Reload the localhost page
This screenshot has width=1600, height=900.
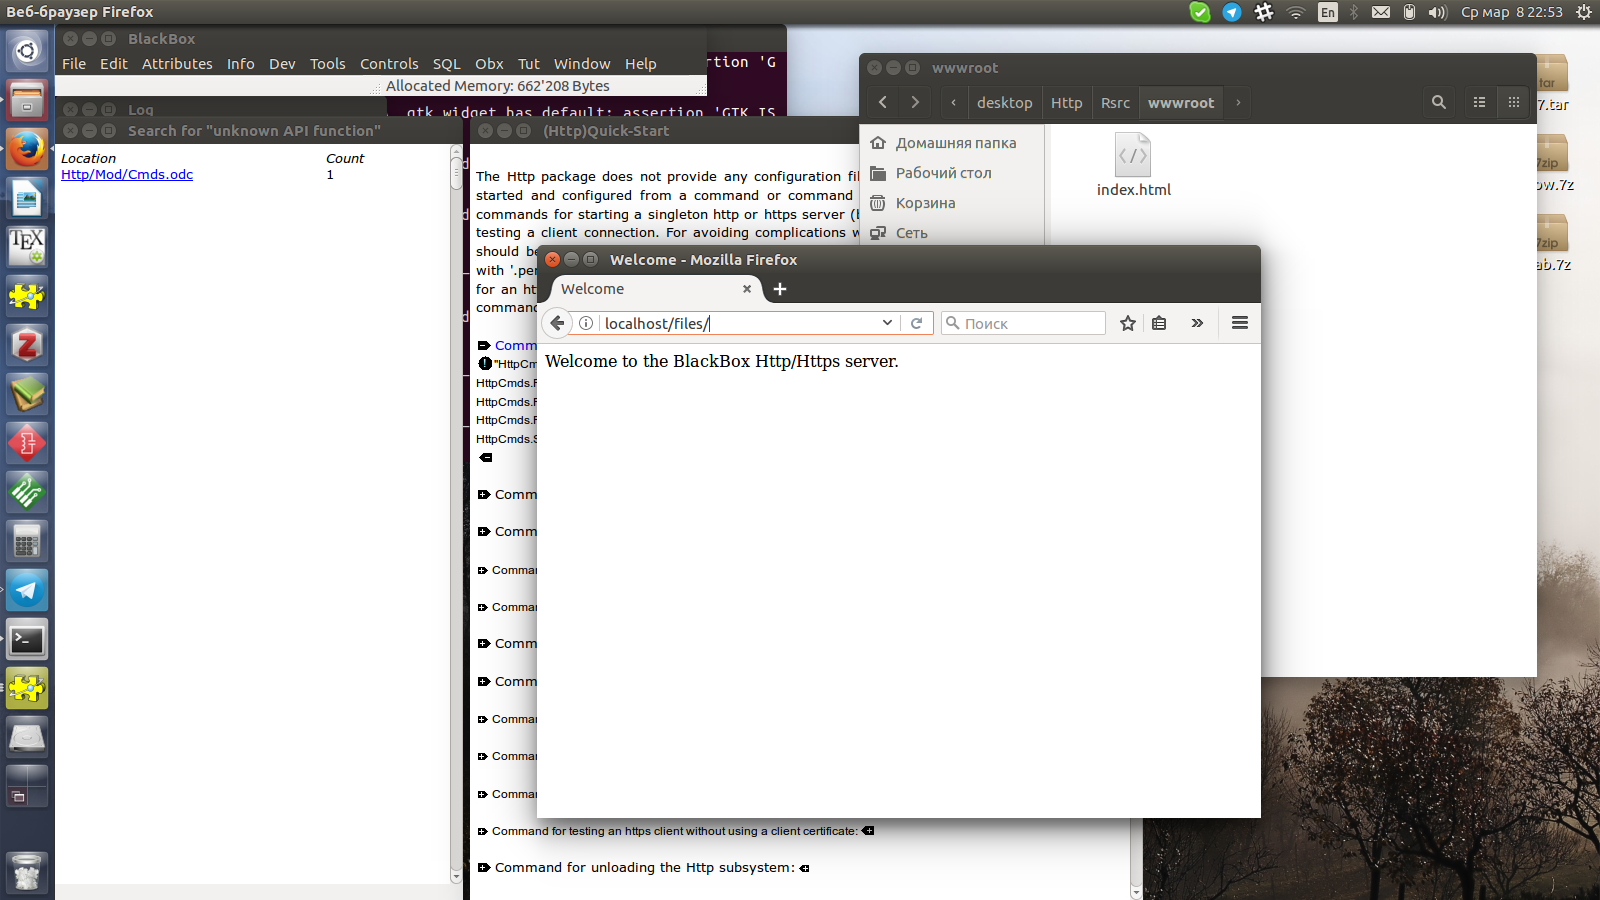pos(916,323)
